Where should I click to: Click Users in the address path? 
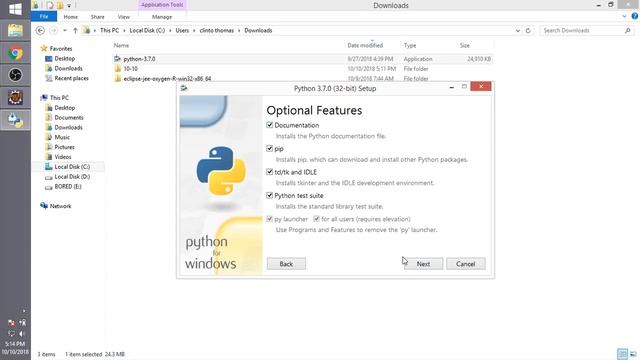[x=182, y=31]
